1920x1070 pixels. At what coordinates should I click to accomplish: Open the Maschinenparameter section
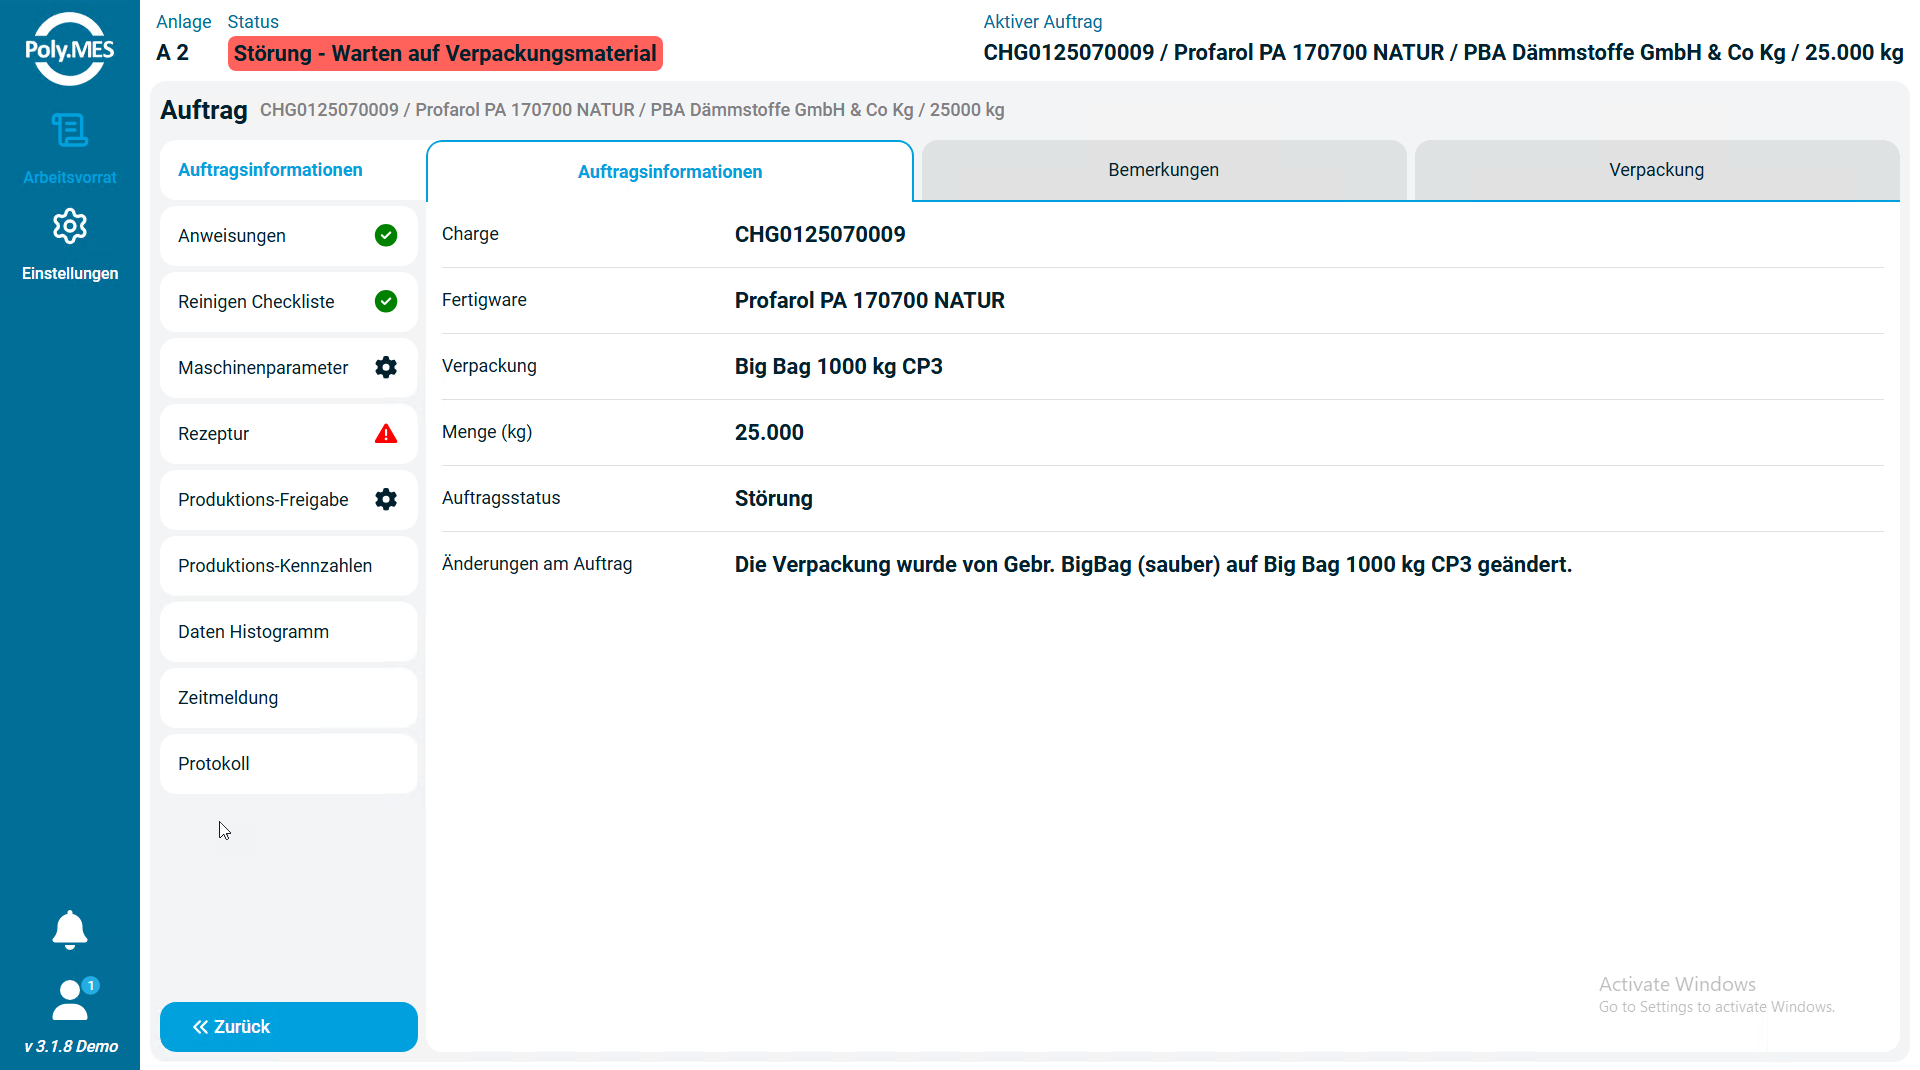(289, 368)
